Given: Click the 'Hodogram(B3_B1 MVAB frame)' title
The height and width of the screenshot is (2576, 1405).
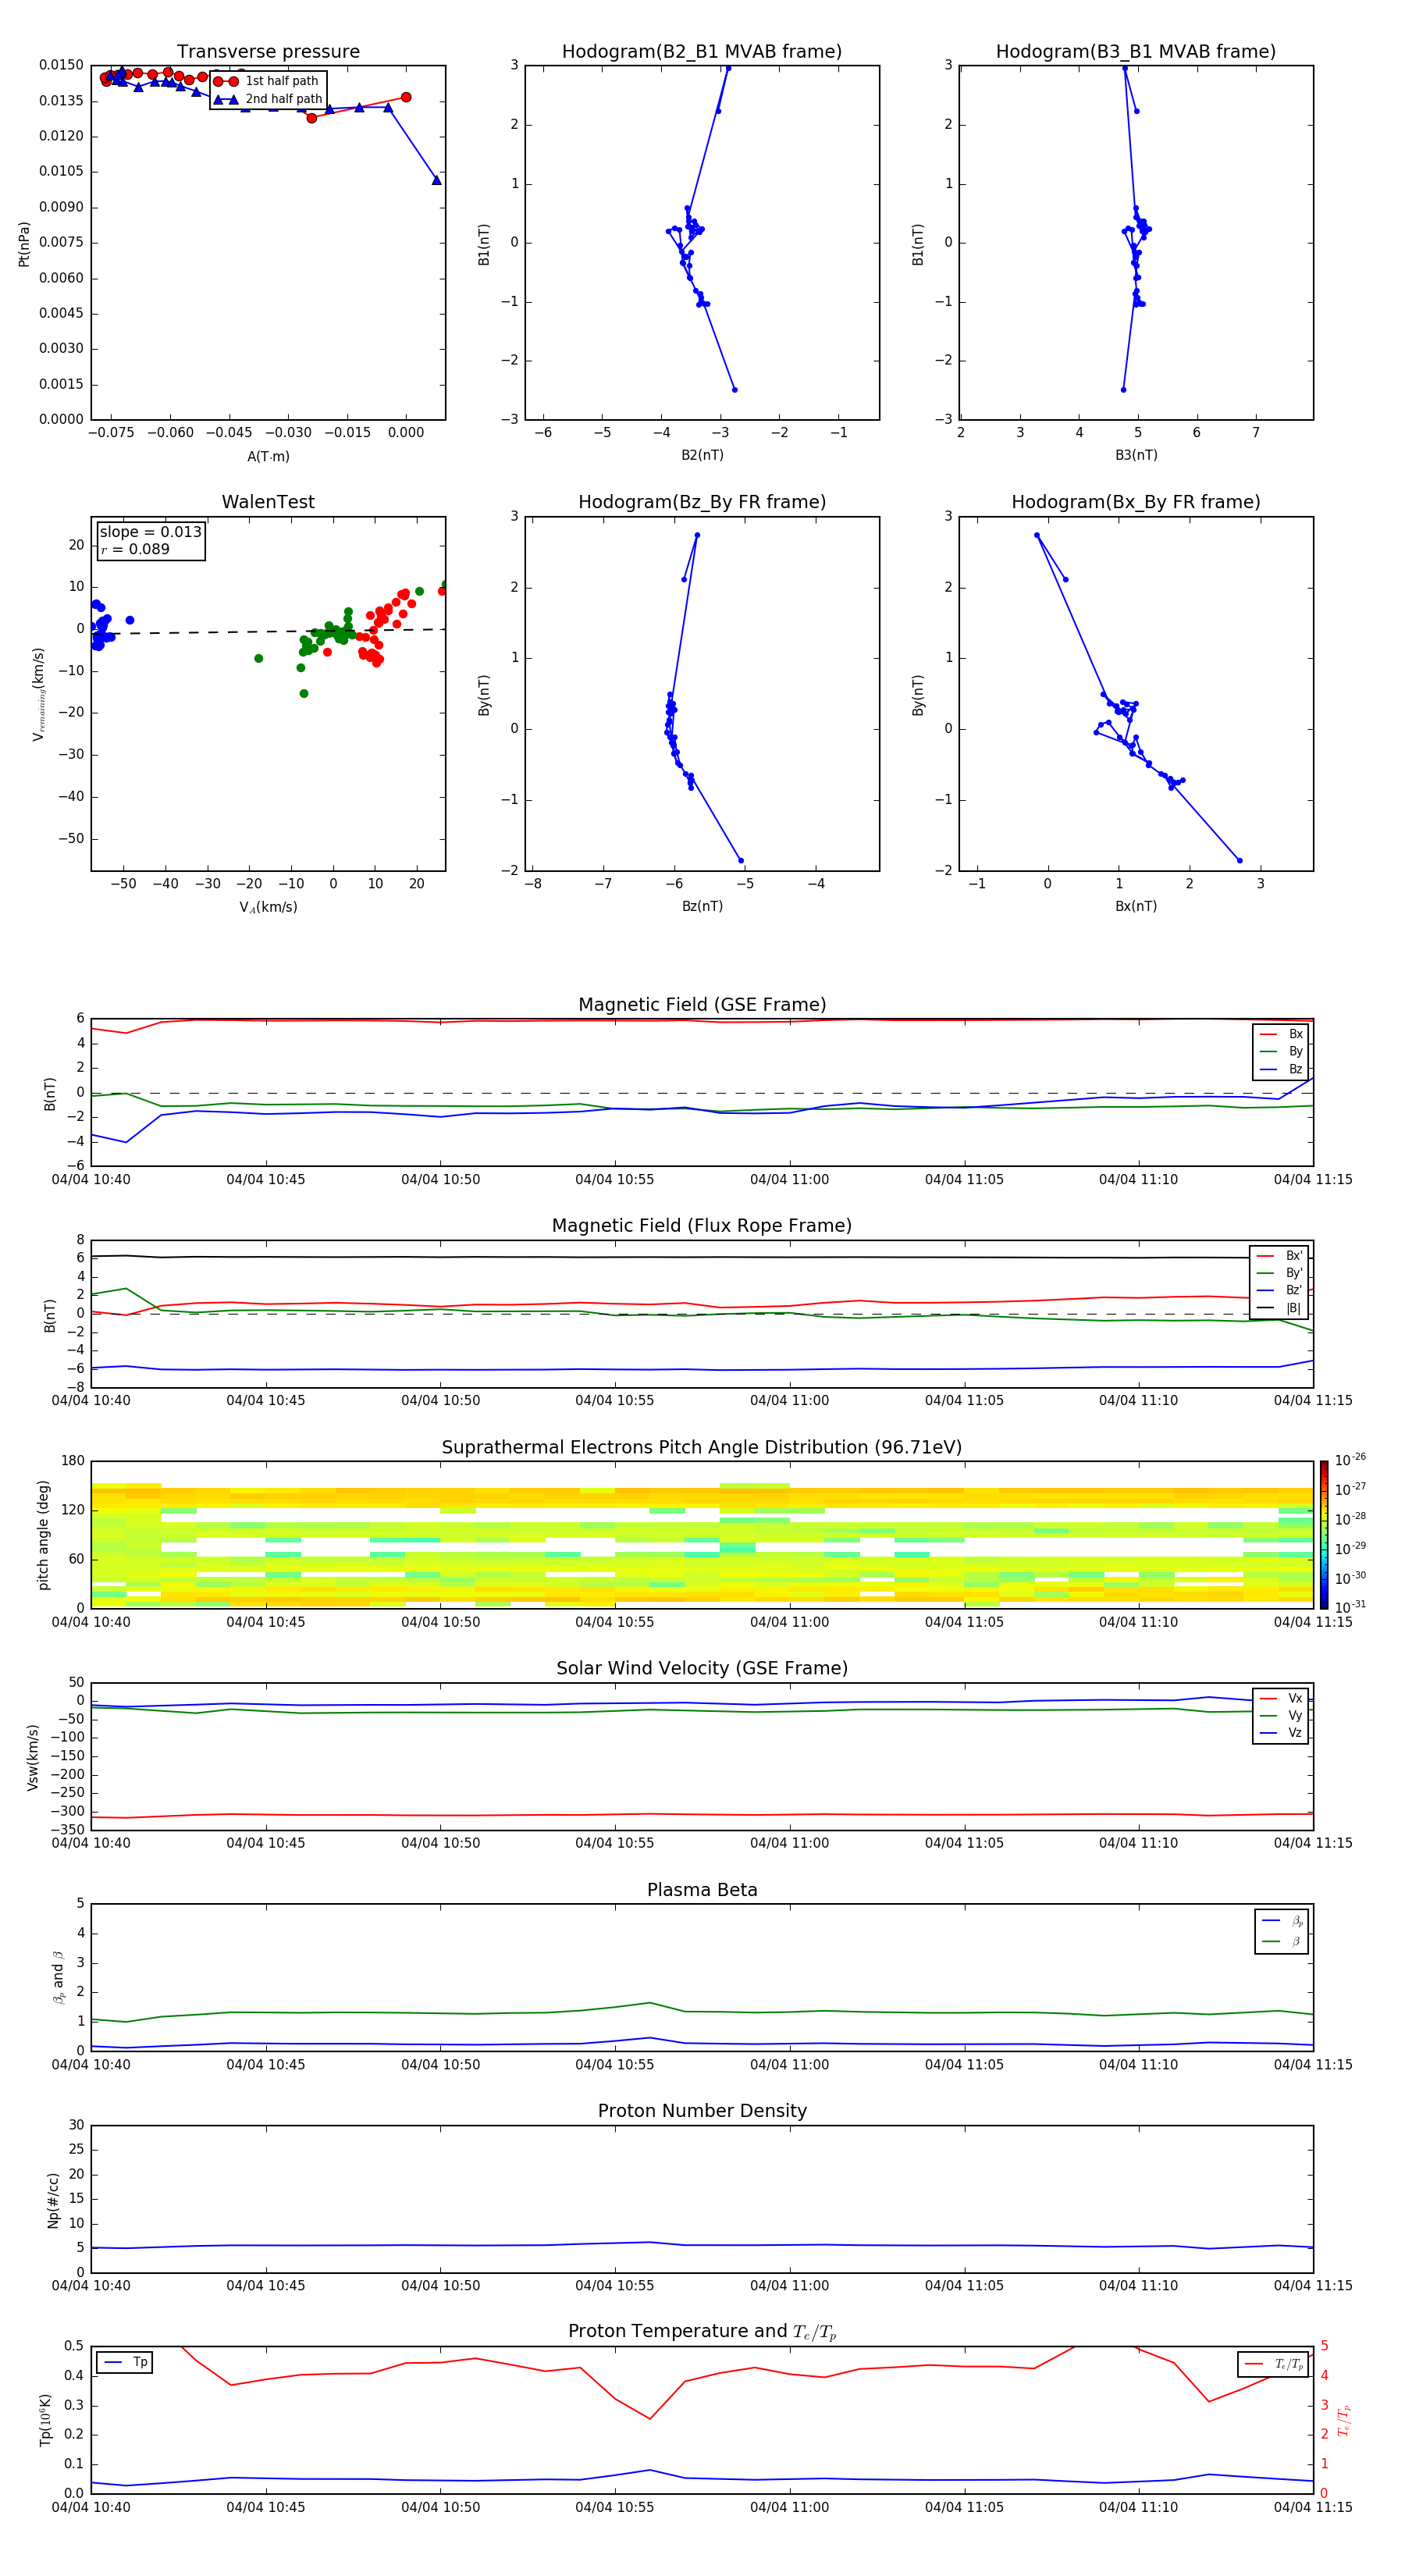Looking at the screenshot, I should coord(1136,52).
